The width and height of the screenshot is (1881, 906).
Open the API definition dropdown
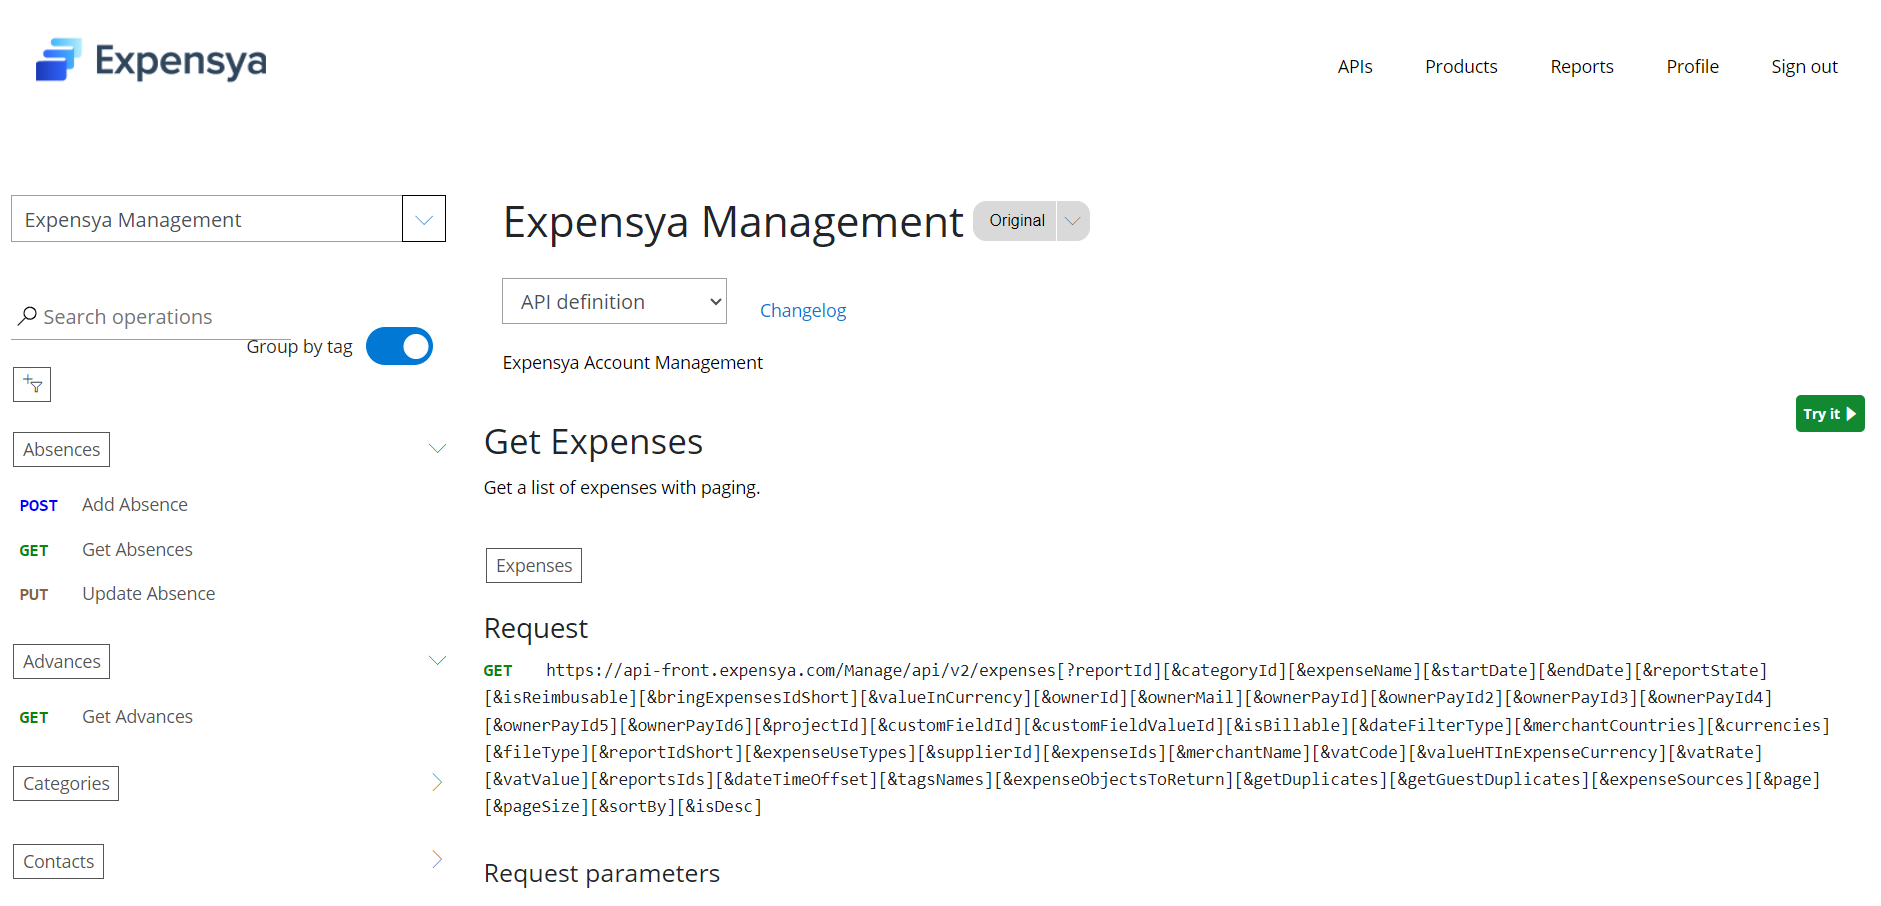click(614, 301)
